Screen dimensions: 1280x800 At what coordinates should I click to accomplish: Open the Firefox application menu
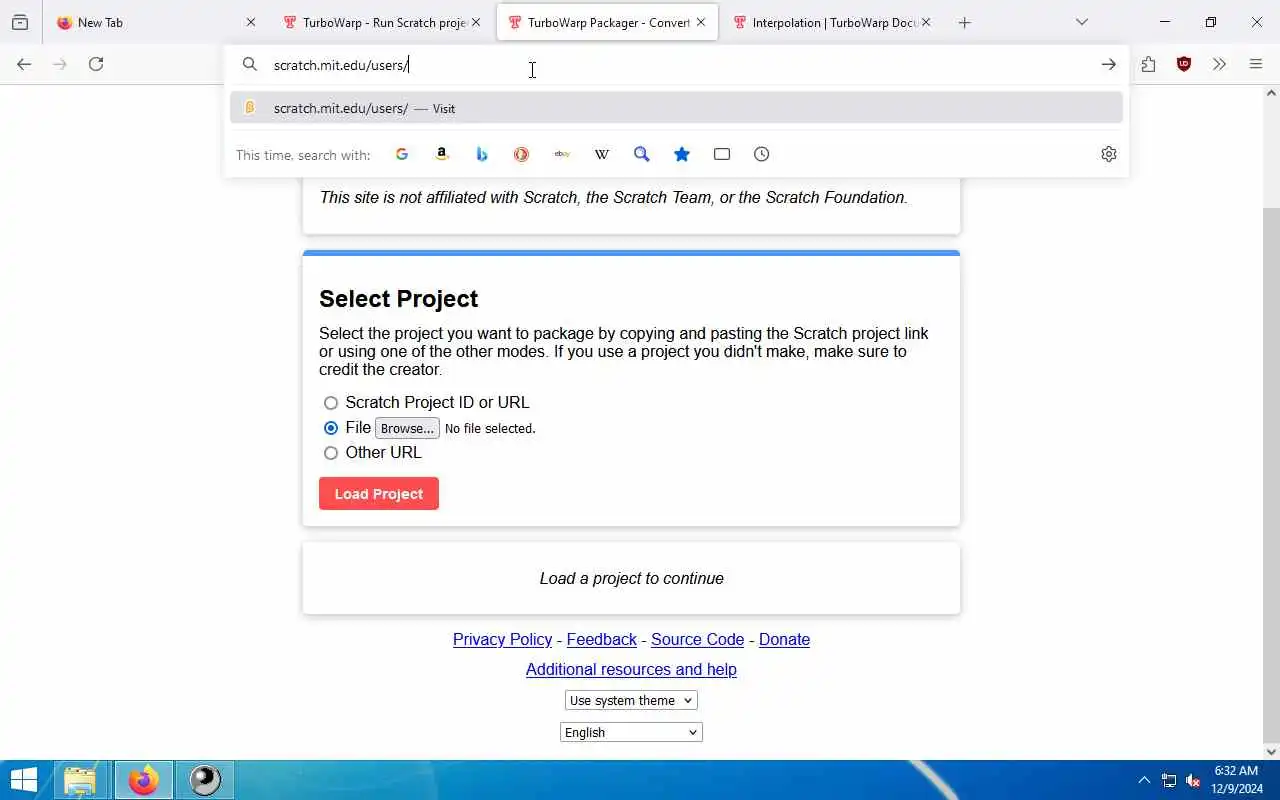point(1256,64)
